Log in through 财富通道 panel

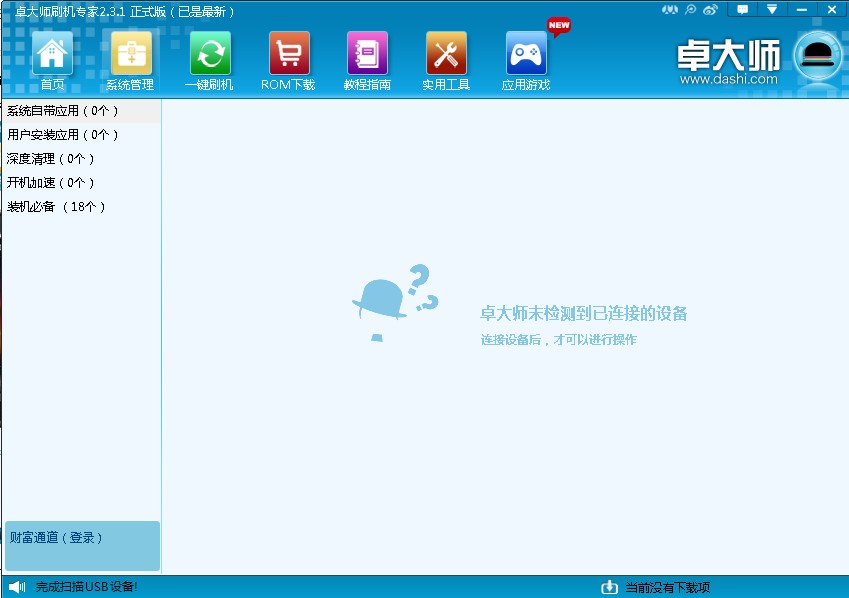pyautogui.click(x=55, y=536)
